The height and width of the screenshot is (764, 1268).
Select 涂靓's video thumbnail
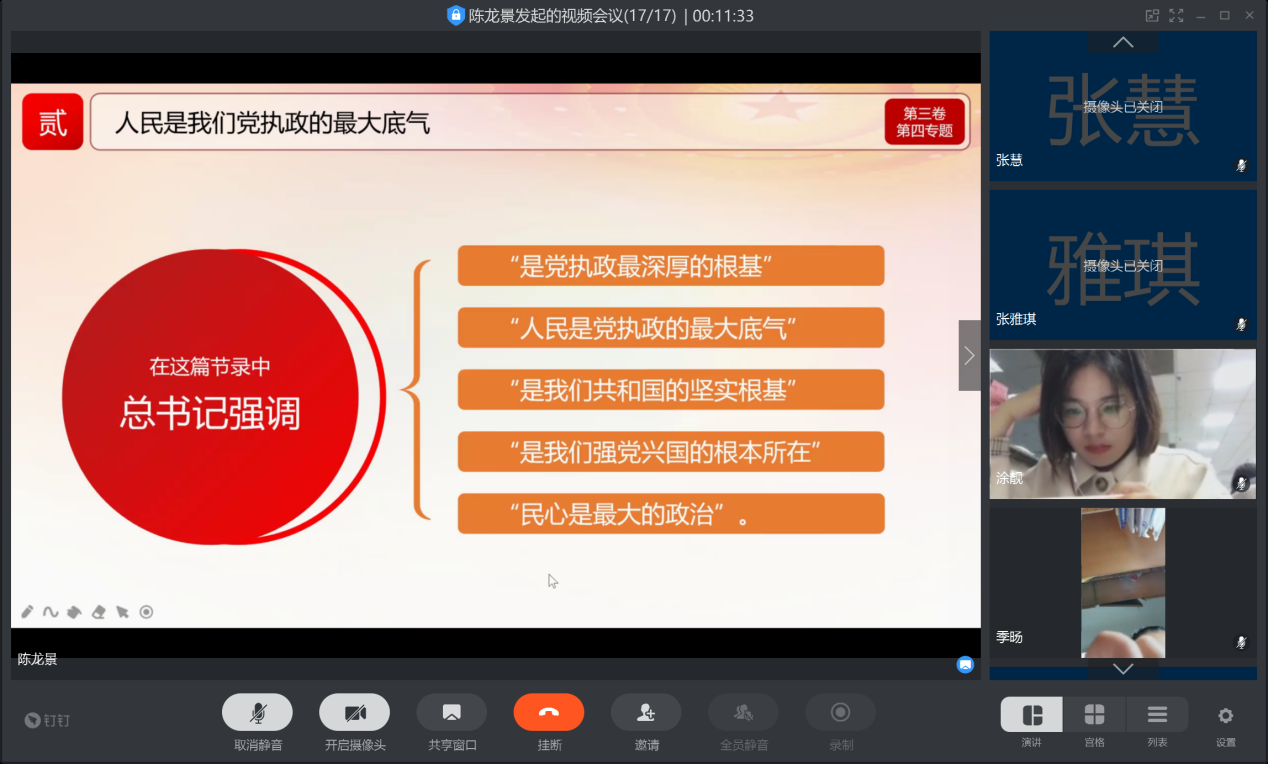pyautogui.click(x=1122, y=423)
